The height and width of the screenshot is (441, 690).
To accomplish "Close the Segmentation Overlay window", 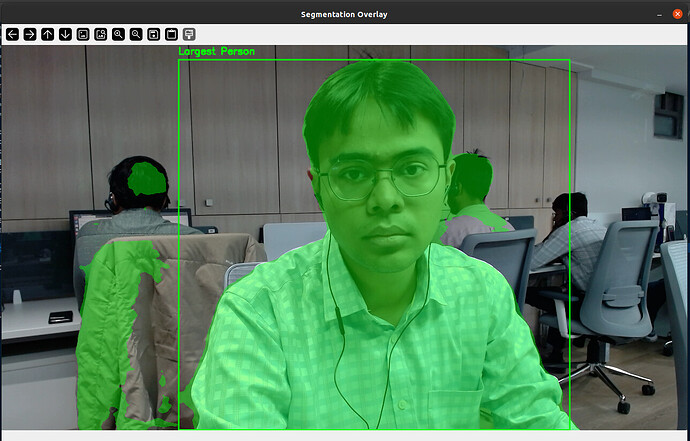I will pyautogui.click(x=677, y=13).
